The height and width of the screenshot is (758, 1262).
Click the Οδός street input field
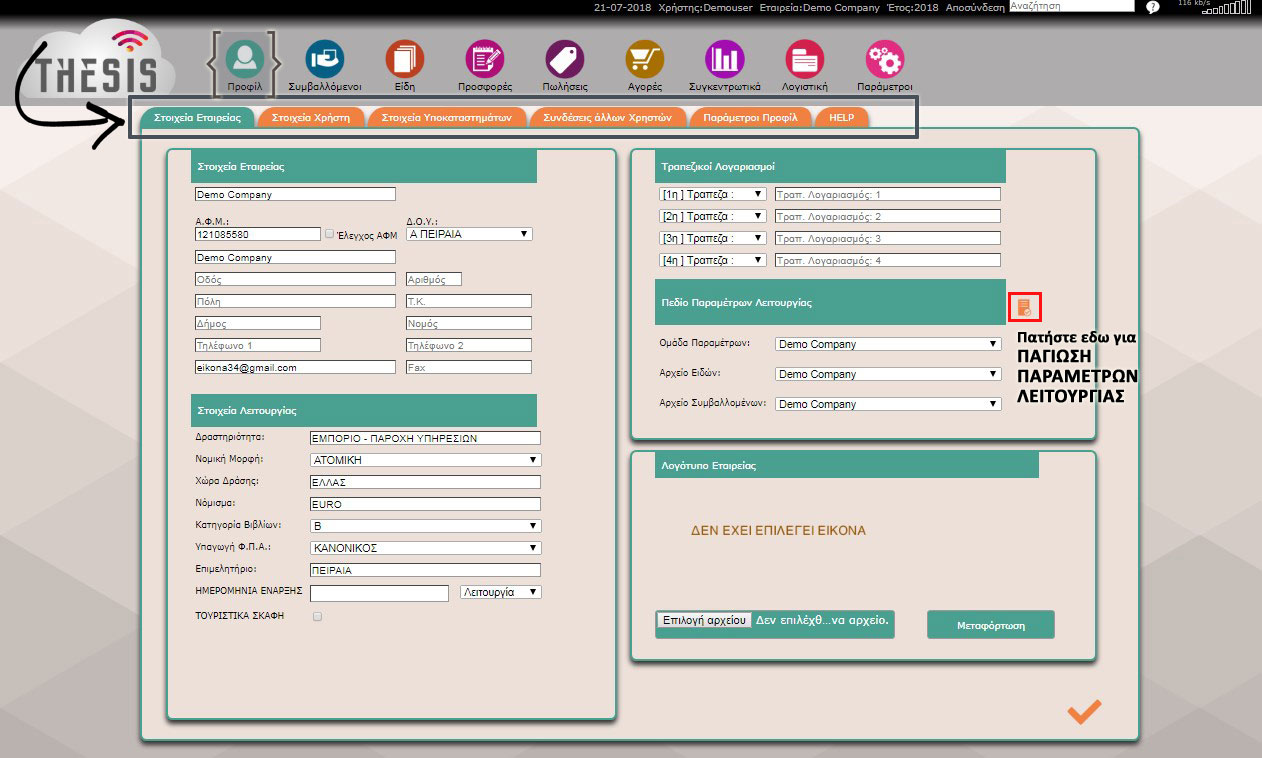coord(295,280)
